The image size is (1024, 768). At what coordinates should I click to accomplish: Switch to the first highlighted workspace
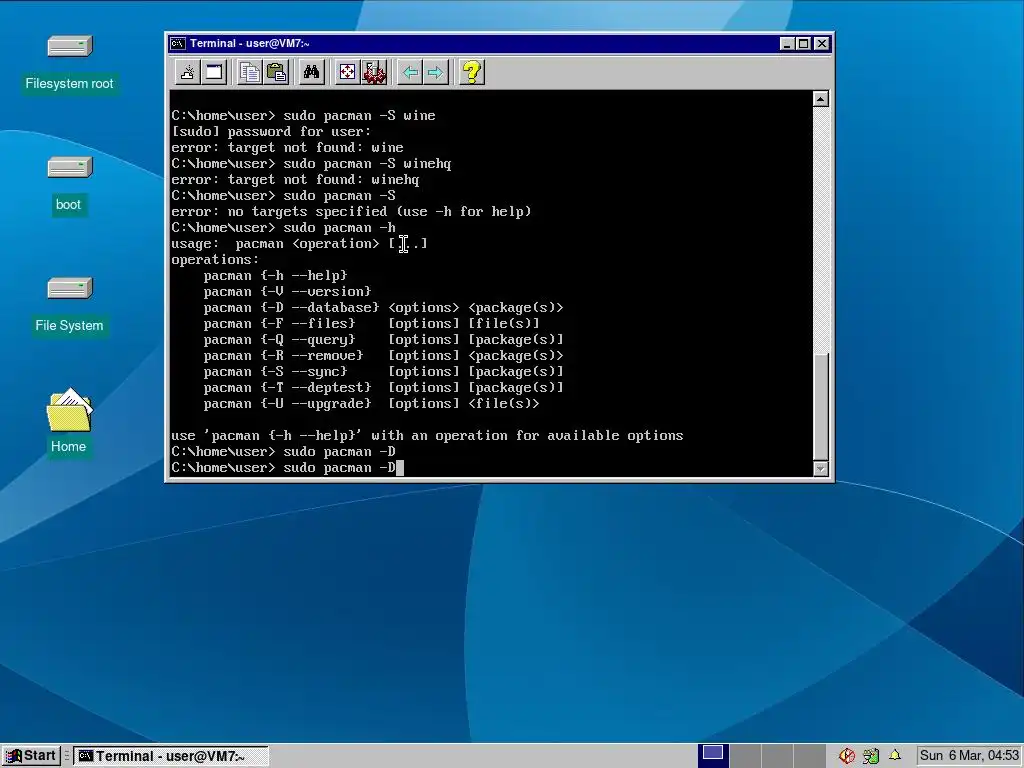click(x=713, y=756)
